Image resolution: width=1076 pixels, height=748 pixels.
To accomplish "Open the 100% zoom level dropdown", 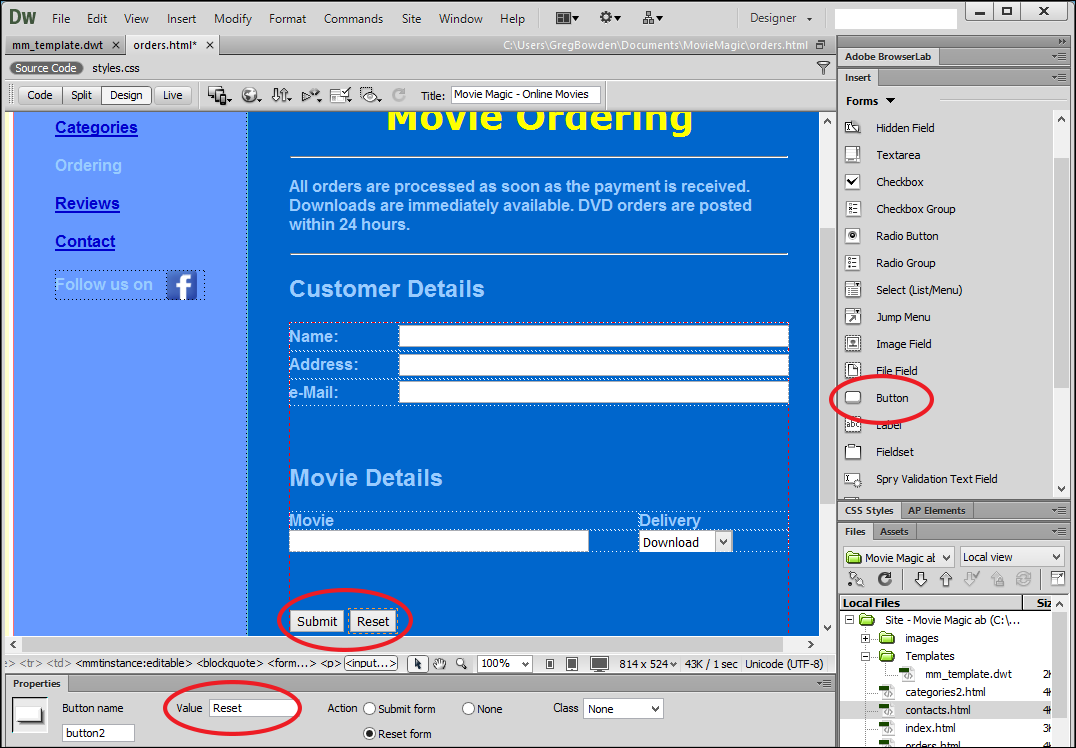I will pos(504,664).
